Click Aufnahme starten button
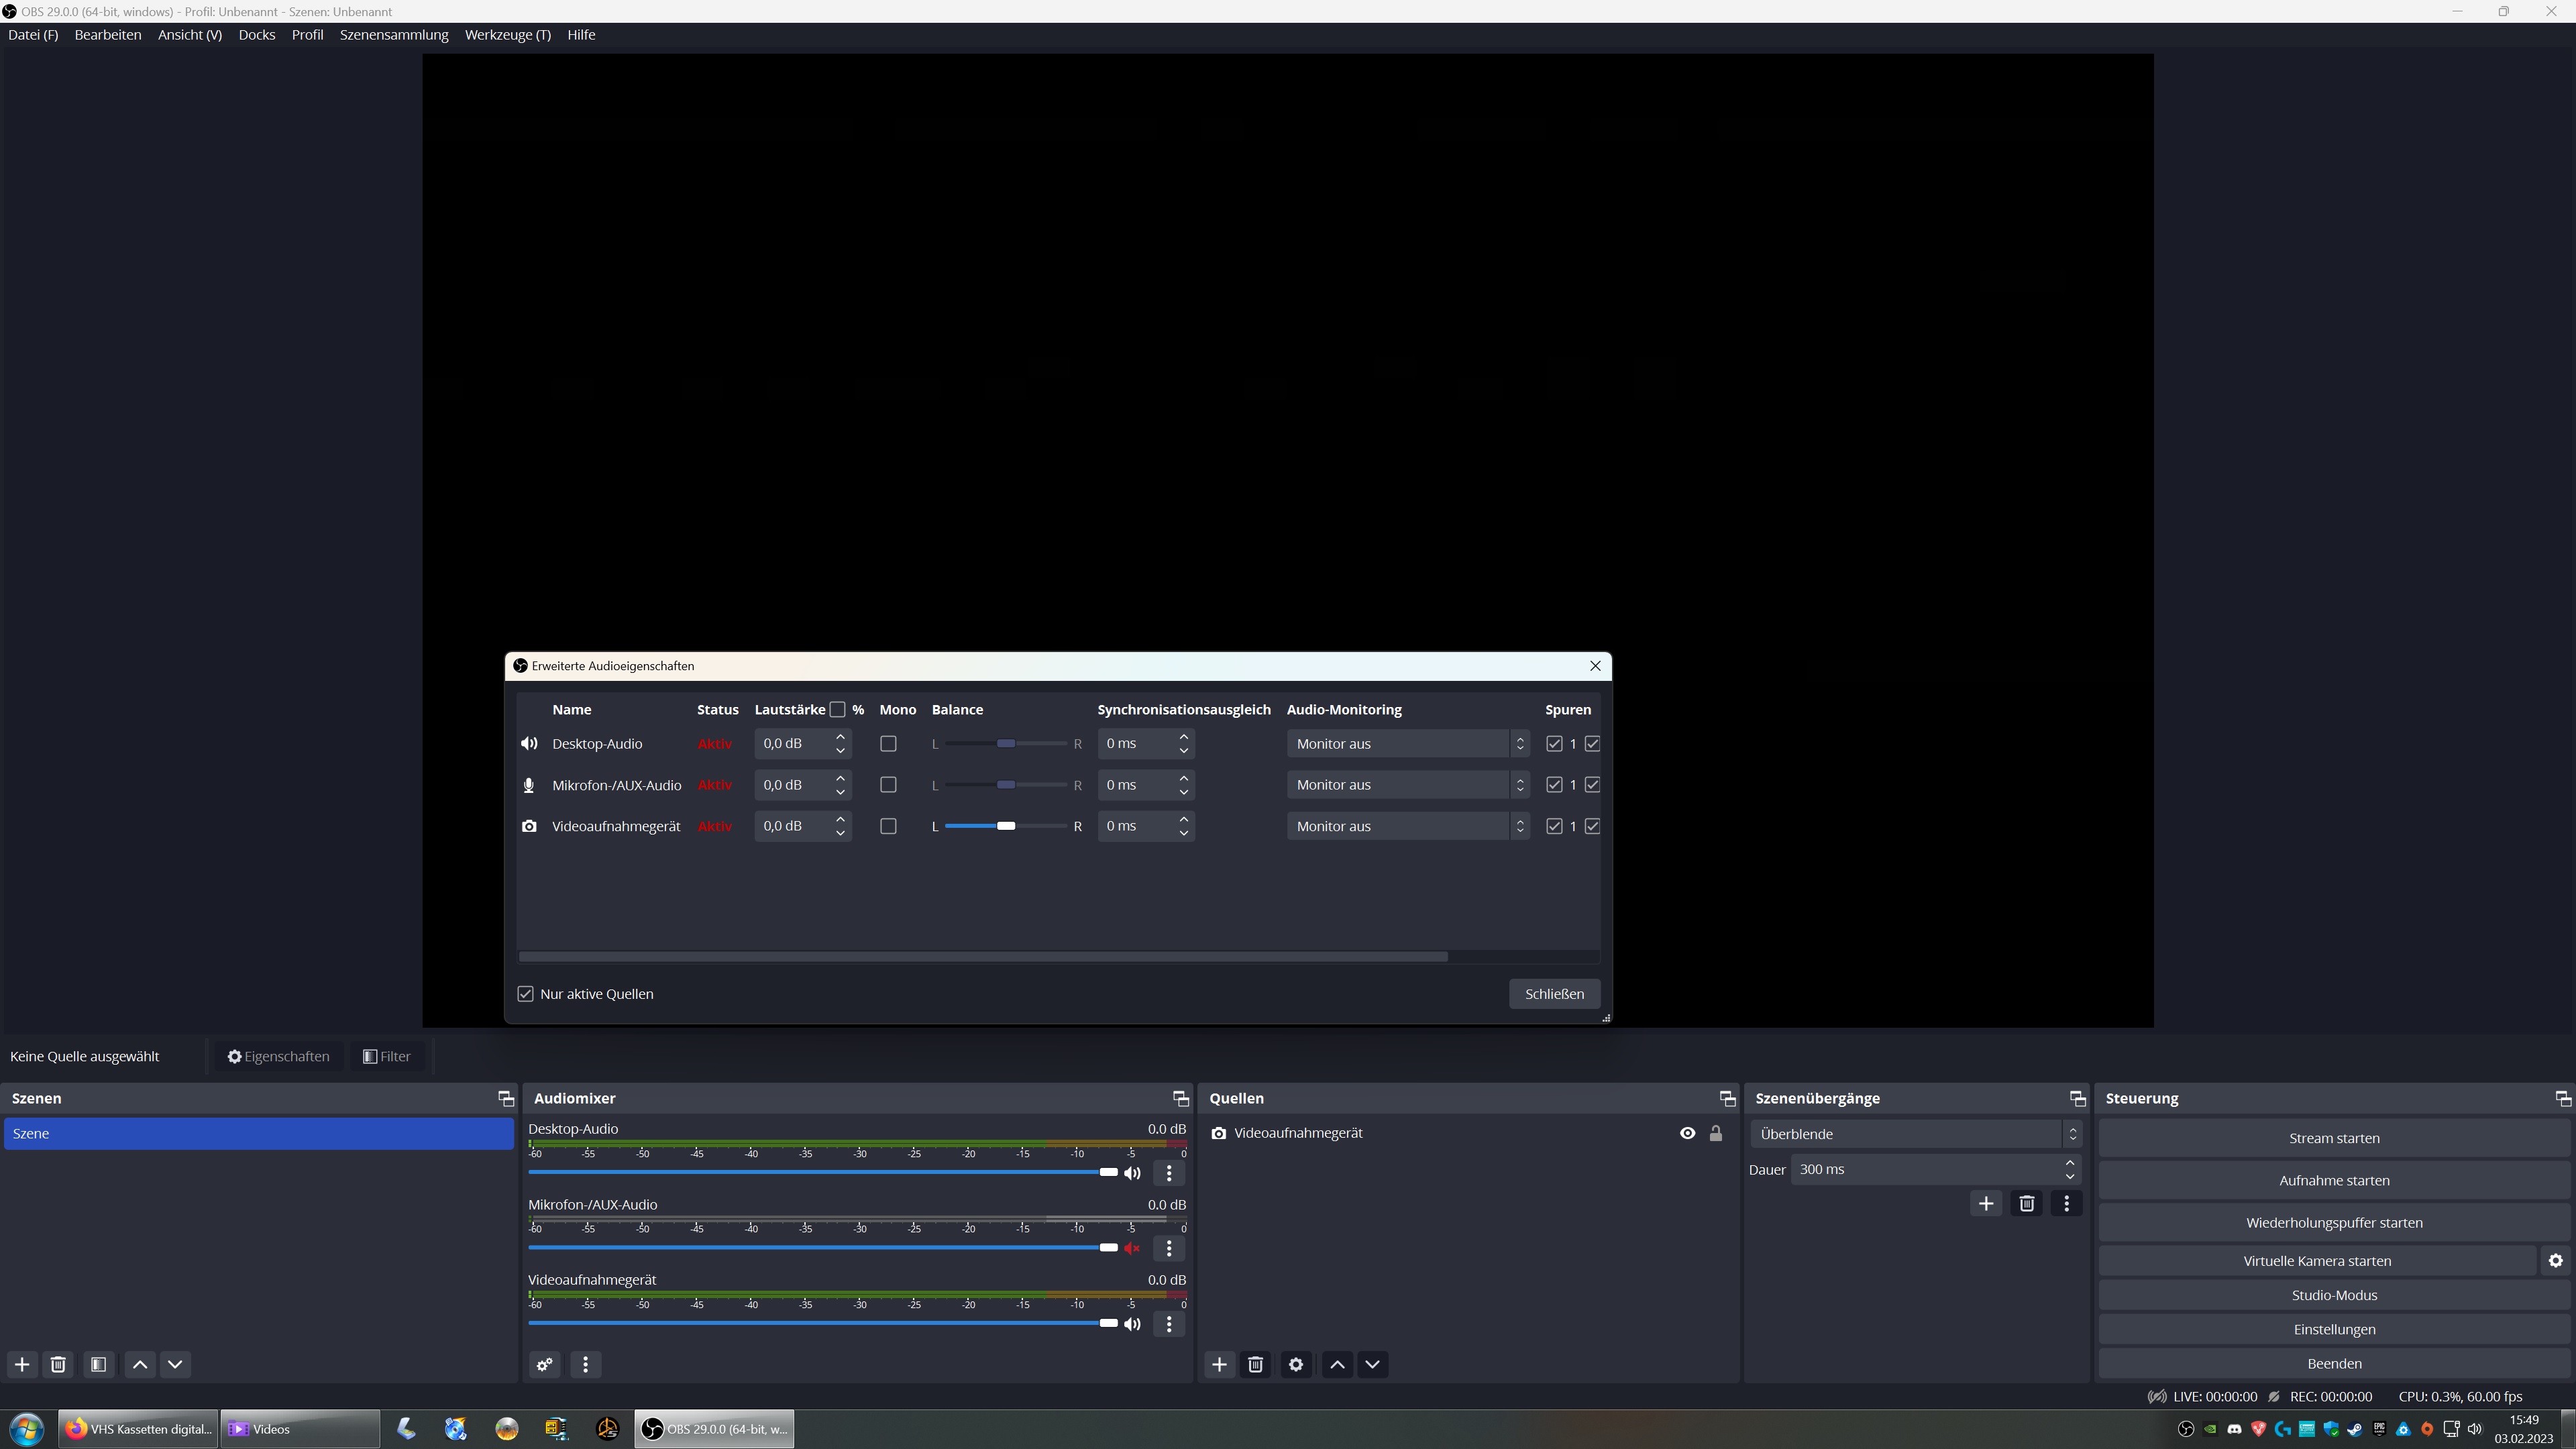 coord(2333,1180)
